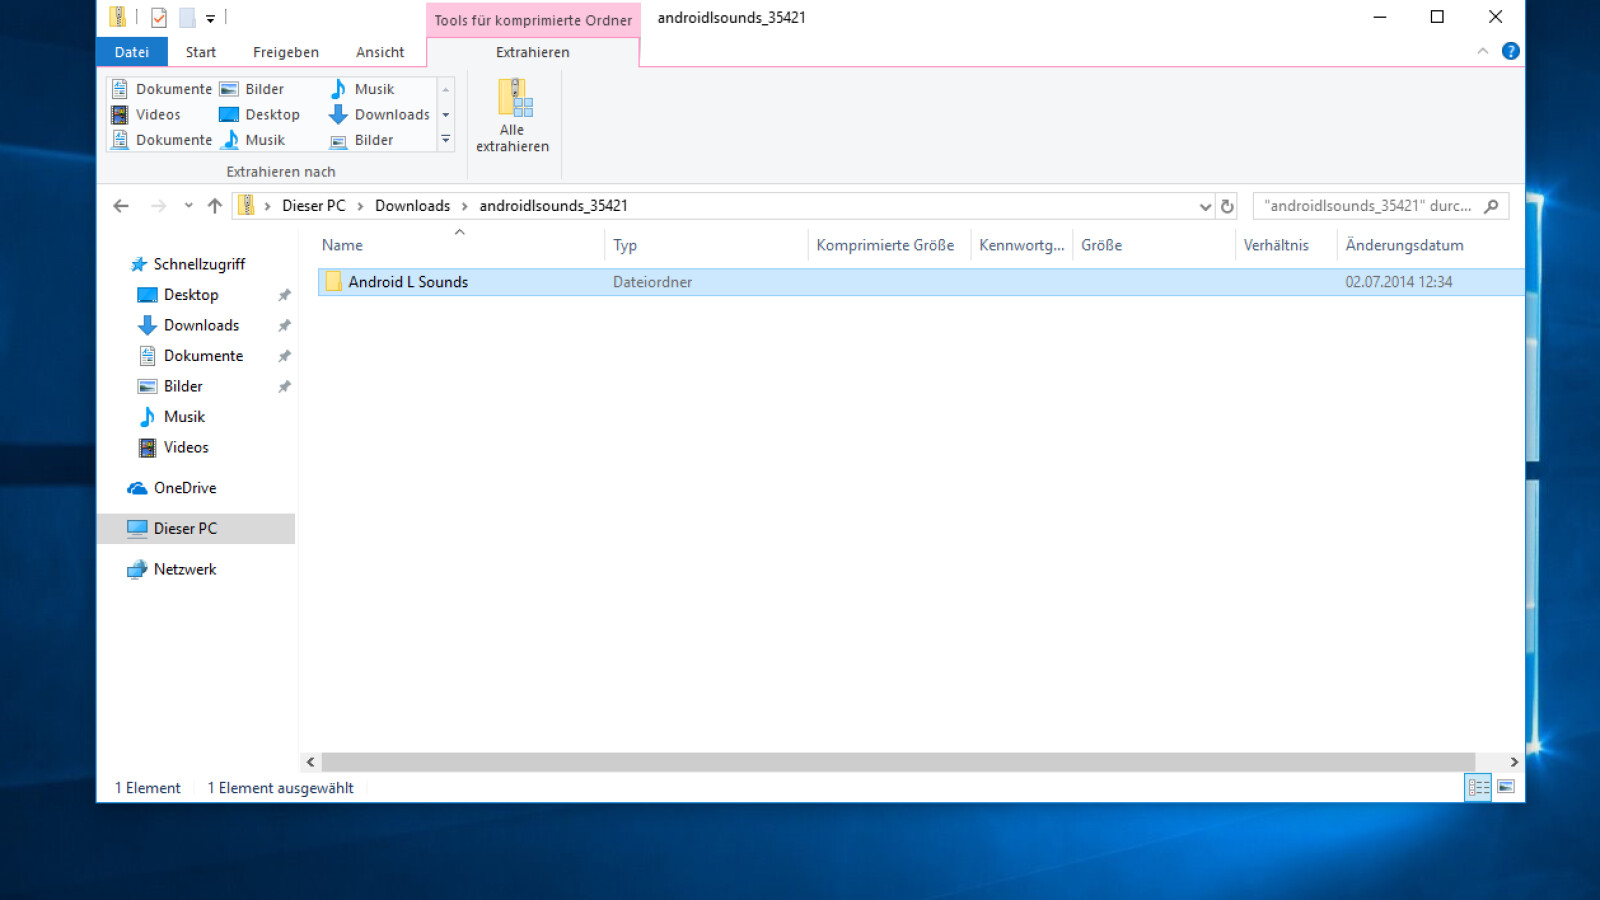Switch to details view layout button

click(x=1478, y=787)
